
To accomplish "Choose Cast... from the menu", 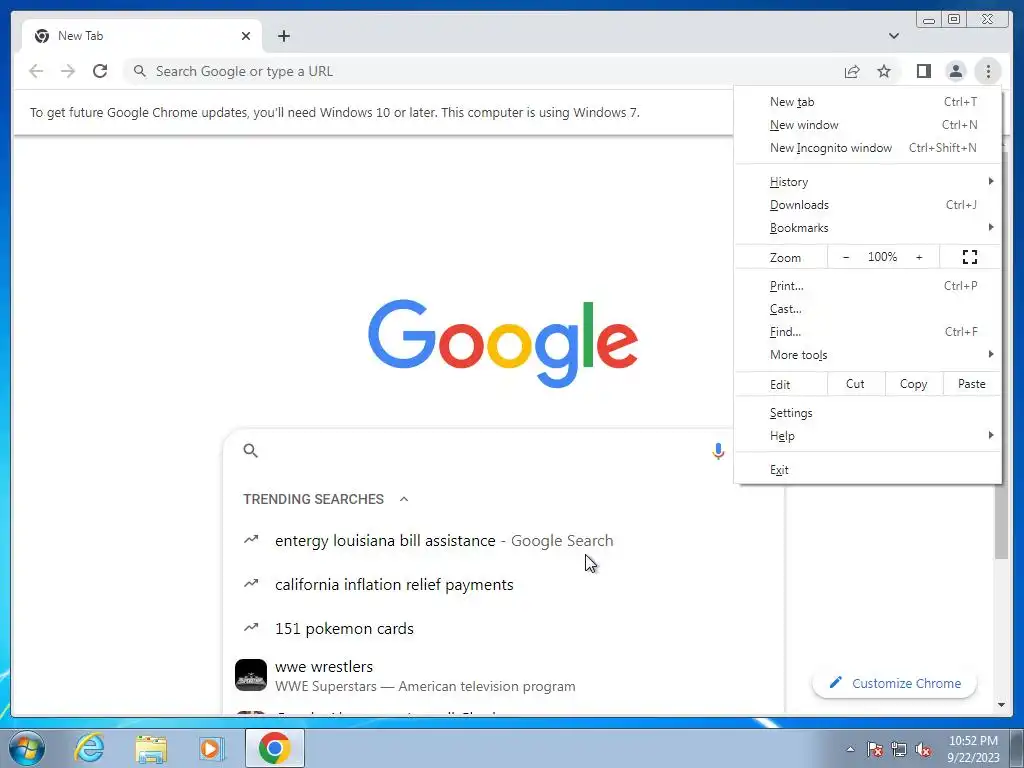I will [x=868, y=308].
